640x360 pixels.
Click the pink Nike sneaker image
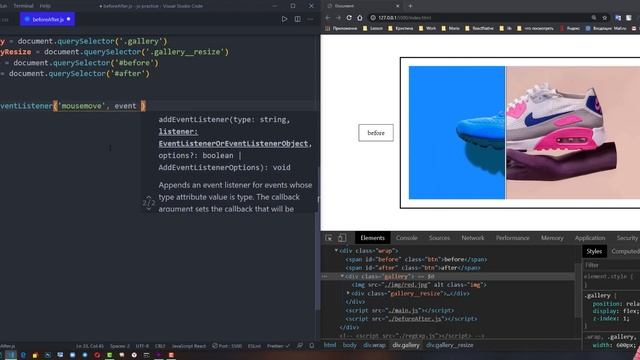tap(573, 133)
